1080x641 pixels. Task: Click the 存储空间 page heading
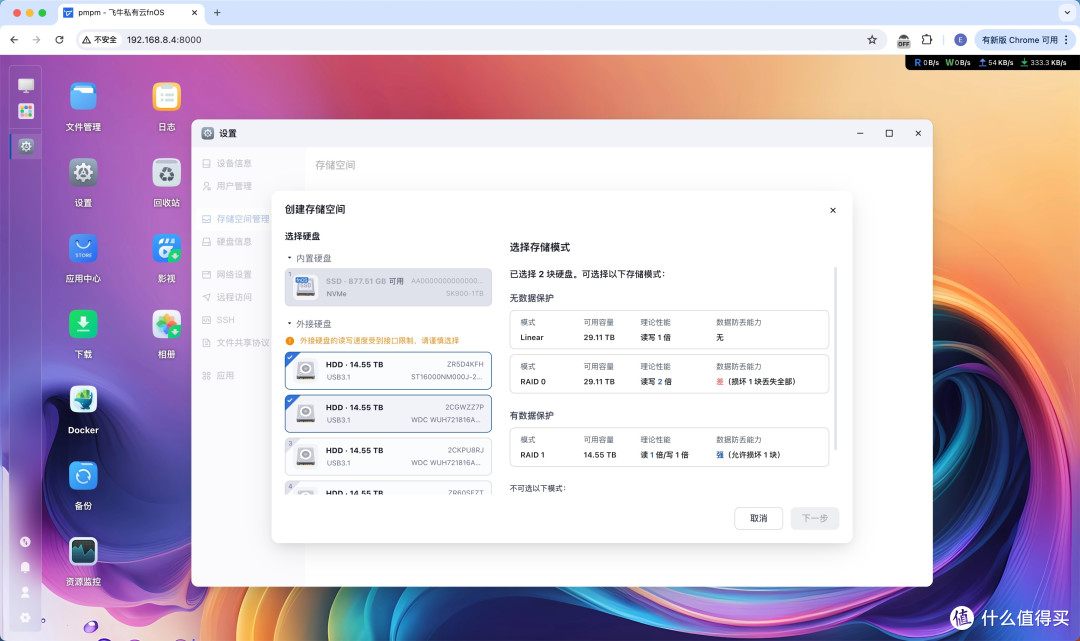pos(335,165)
